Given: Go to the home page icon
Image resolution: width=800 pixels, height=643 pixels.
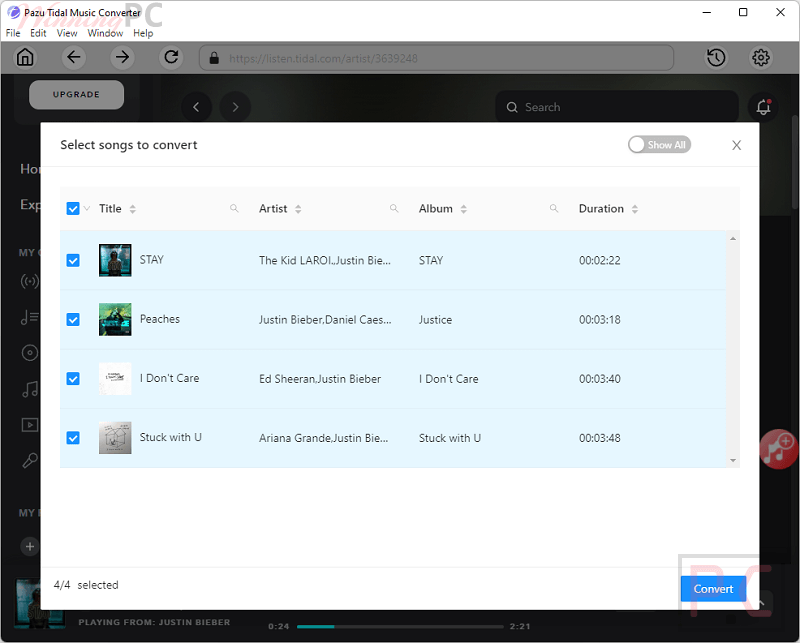Looking at the screenshot, I should (x=24, y=57).
